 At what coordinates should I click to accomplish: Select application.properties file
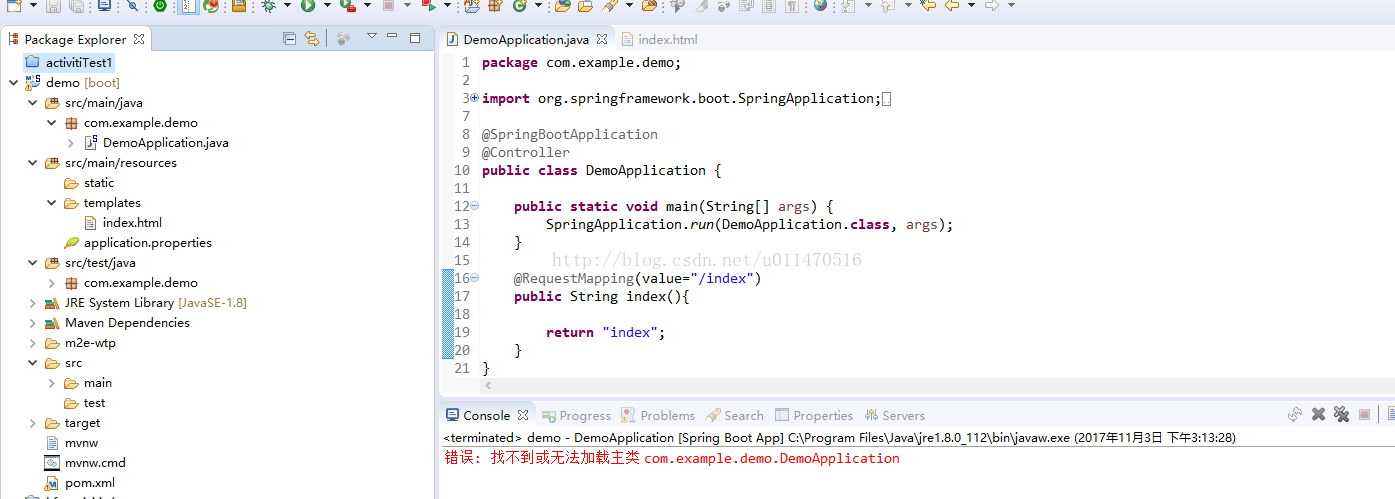tap(138, 243)
